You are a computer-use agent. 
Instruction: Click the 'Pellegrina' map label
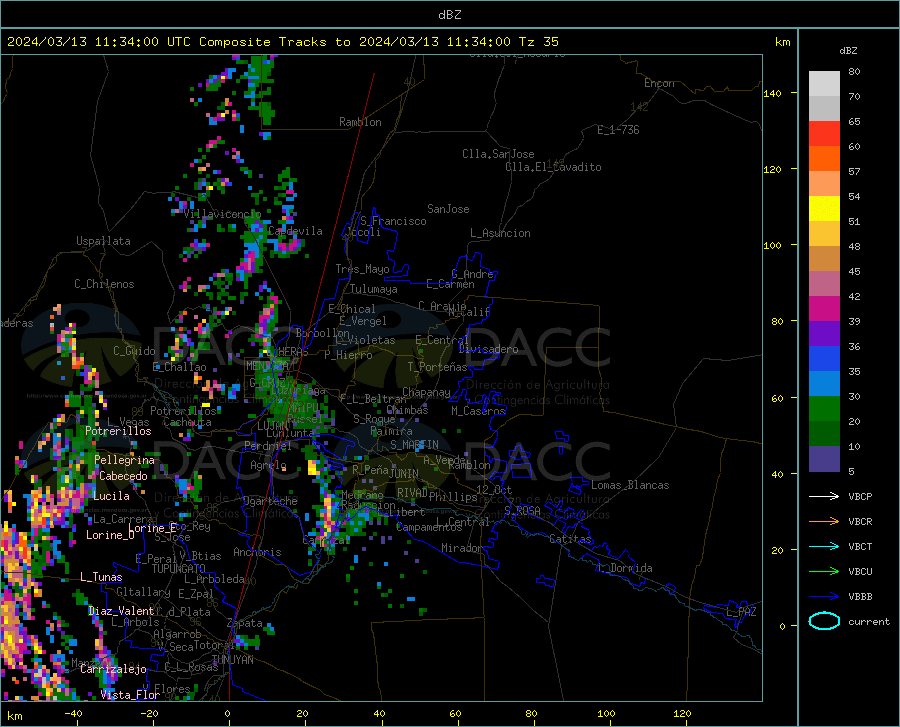[125, 460]
